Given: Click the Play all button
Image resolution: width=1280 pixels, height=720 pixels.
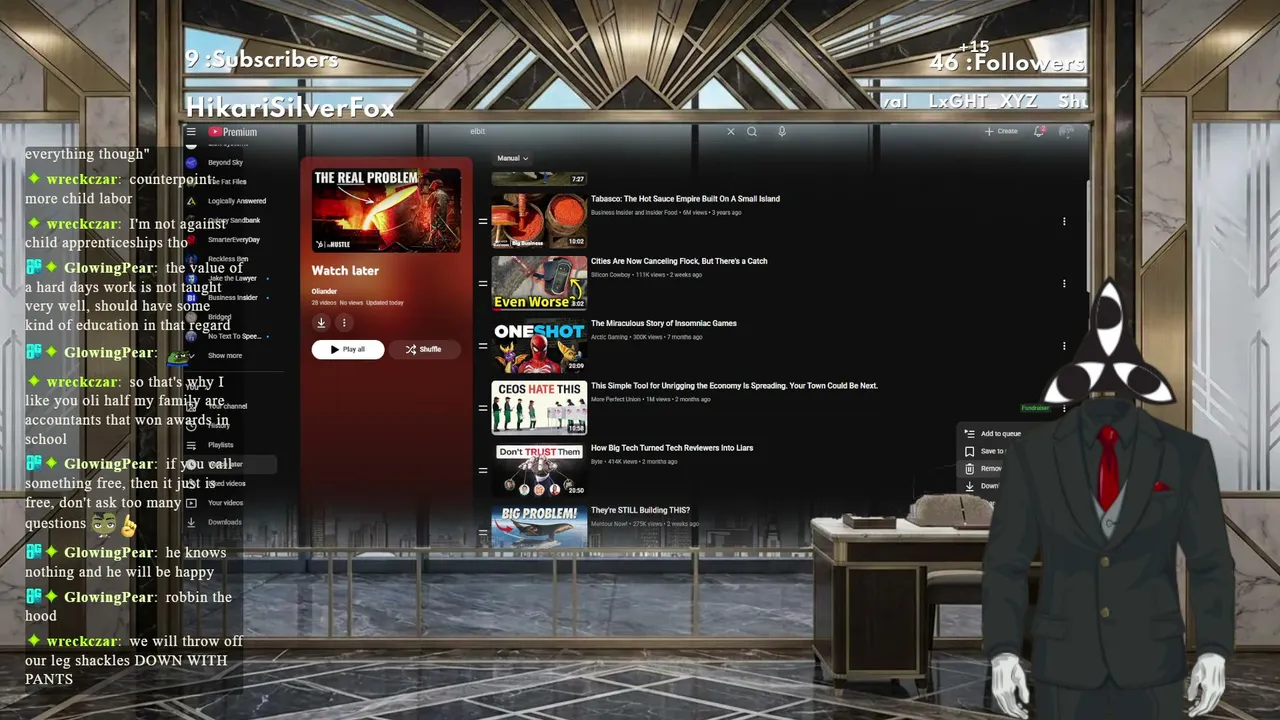Looking at the screenshot, I should [348, 349].
